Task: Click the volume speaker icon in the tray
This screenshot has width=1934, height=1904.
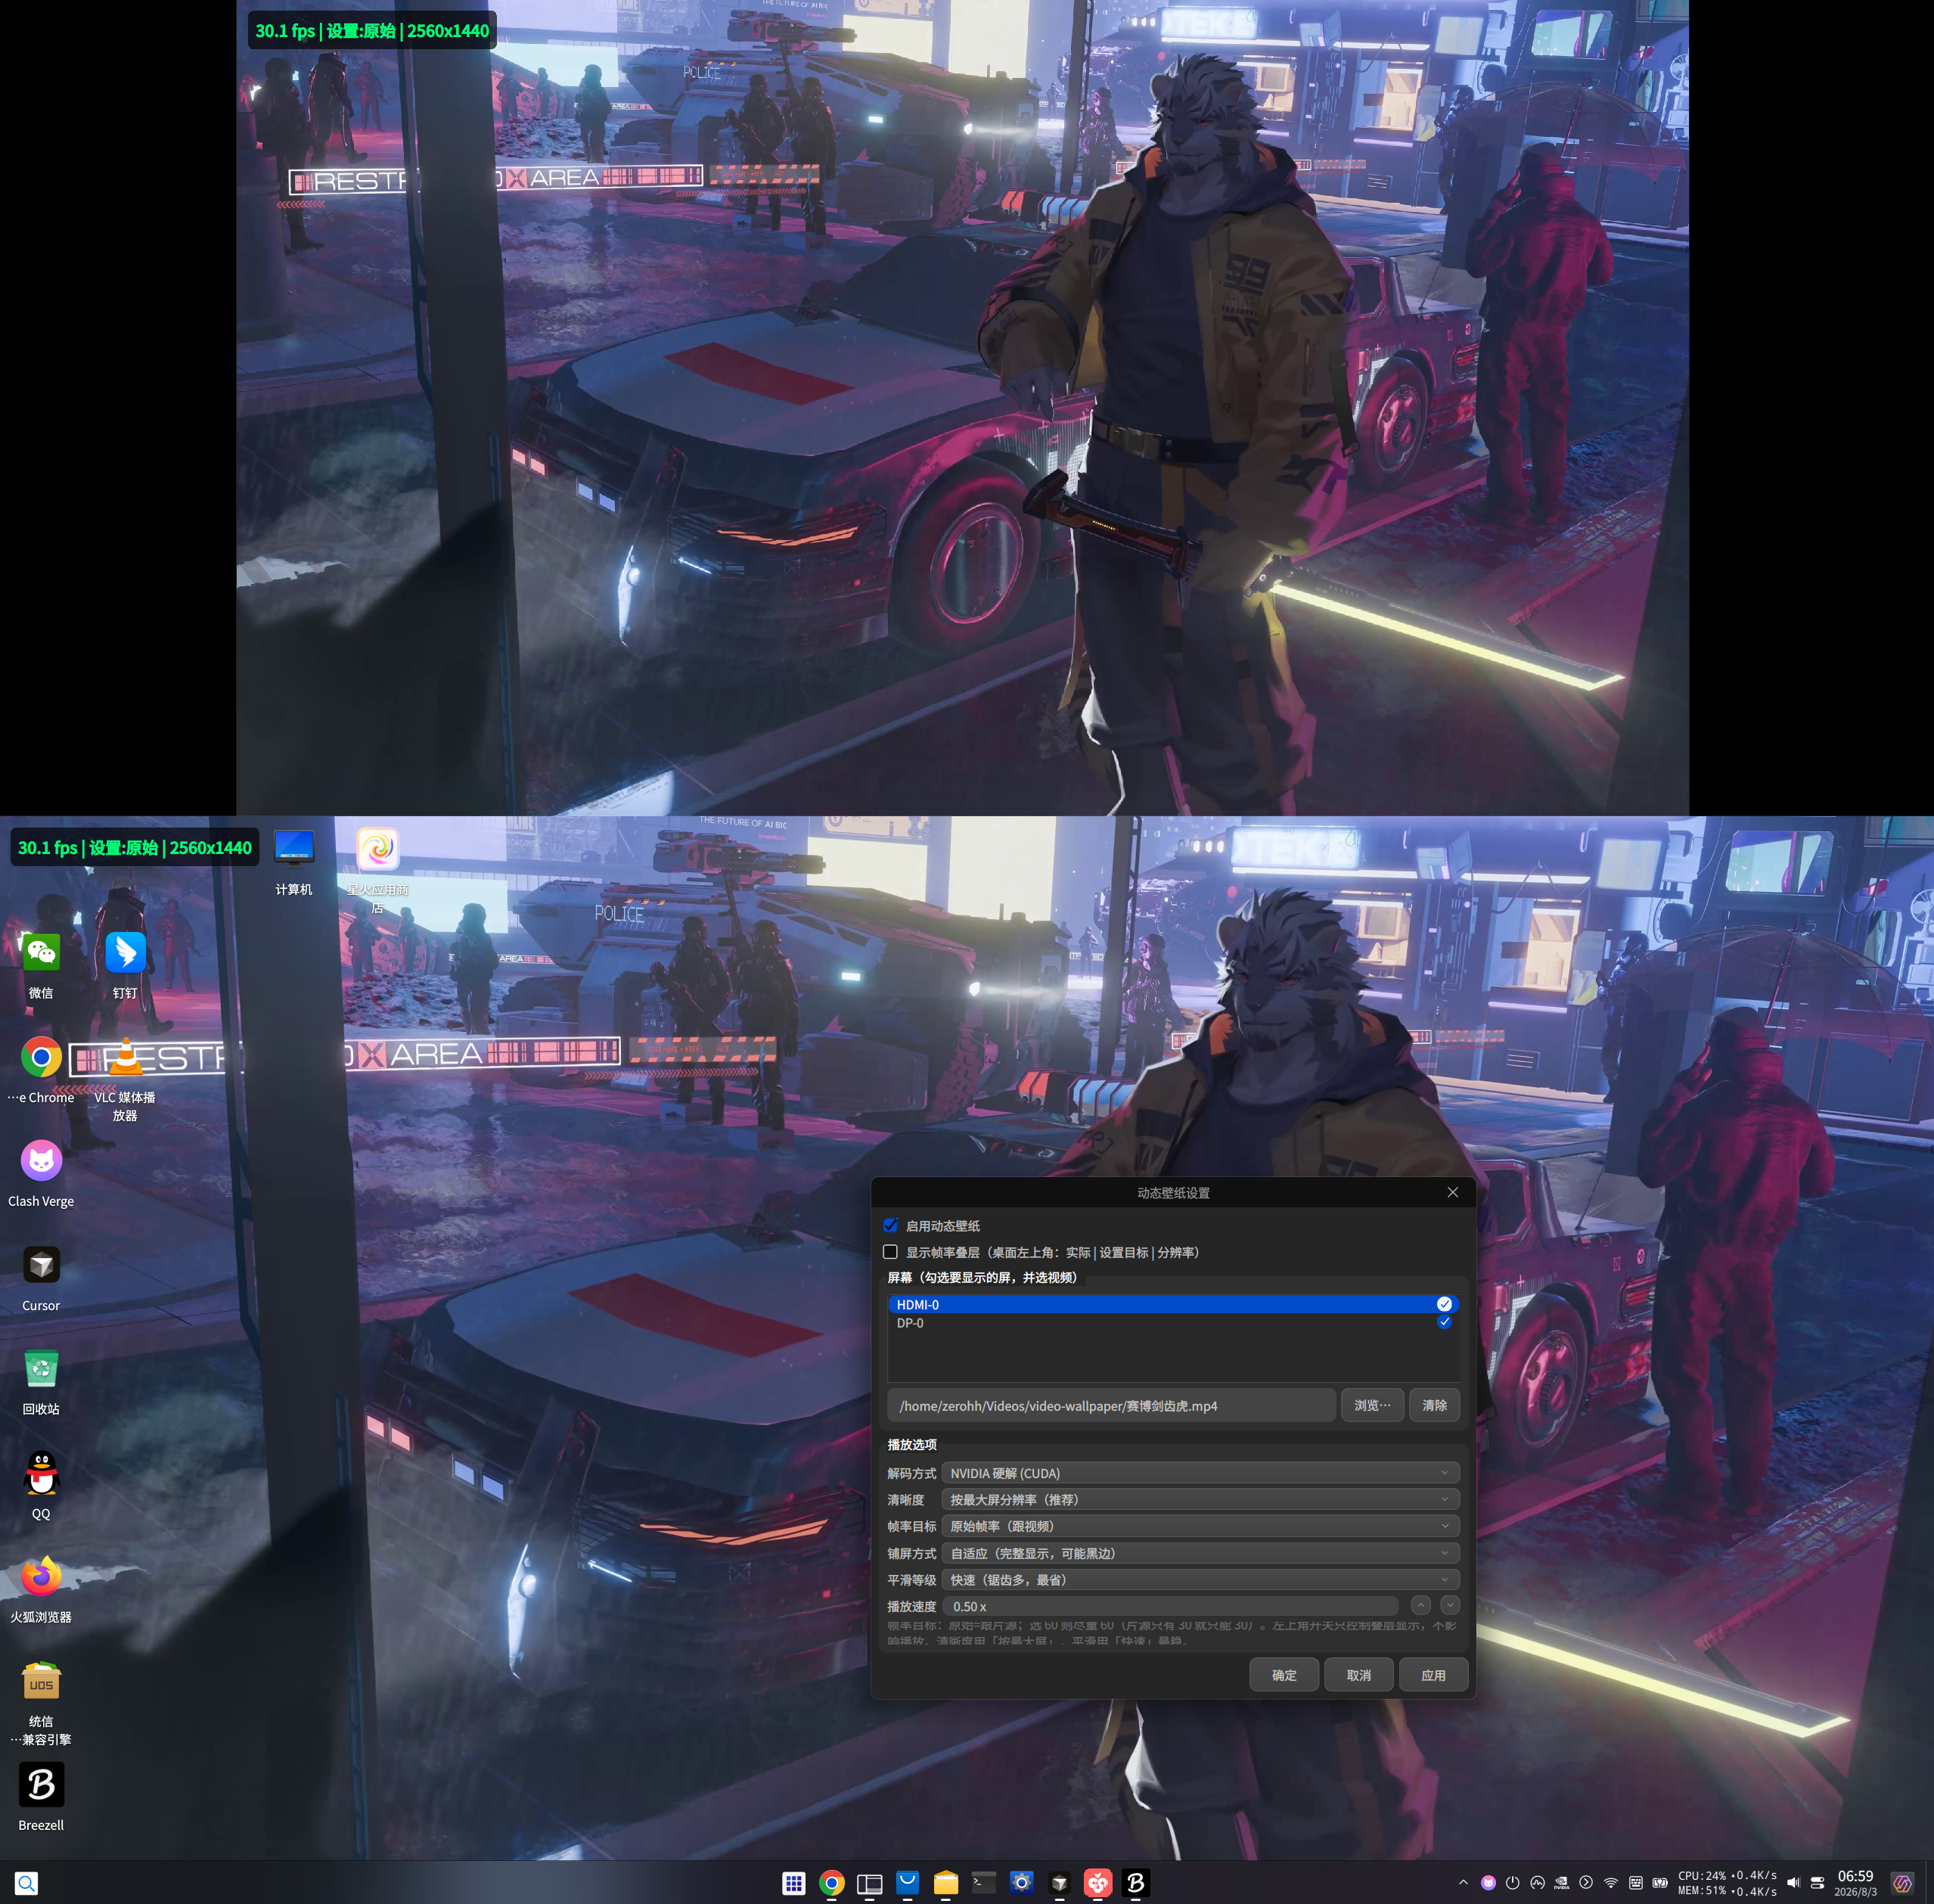Action: pyautogui.click(x=1793, y=1883)
